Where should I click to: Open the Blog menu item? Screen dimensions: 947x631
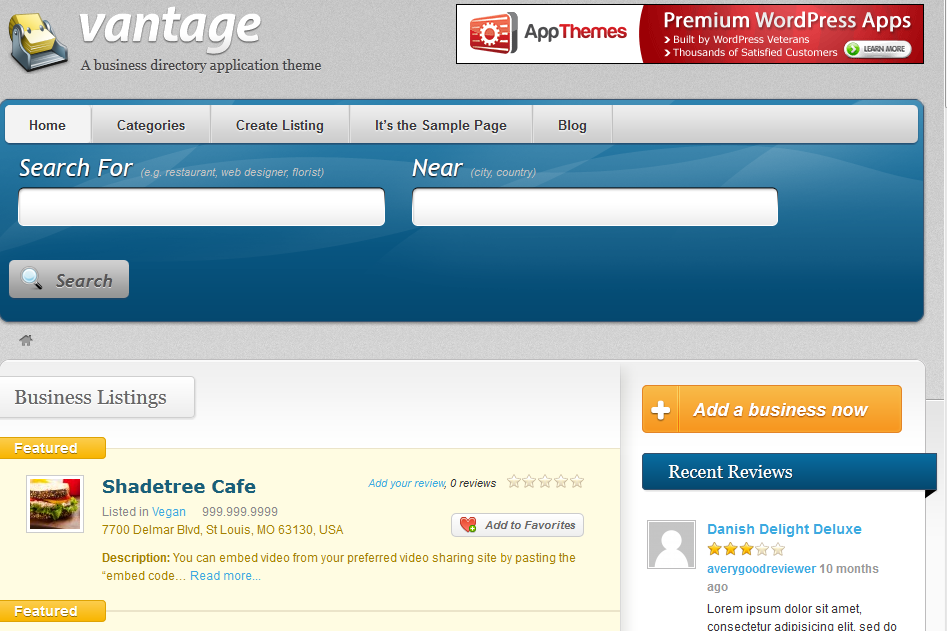pyautogui.click(x=572, y=125)
